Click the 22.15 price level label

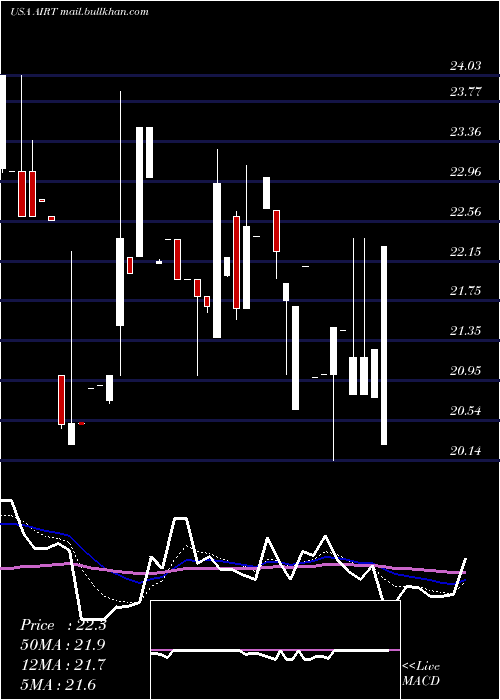pyautogui.click(x=466, y=251)
